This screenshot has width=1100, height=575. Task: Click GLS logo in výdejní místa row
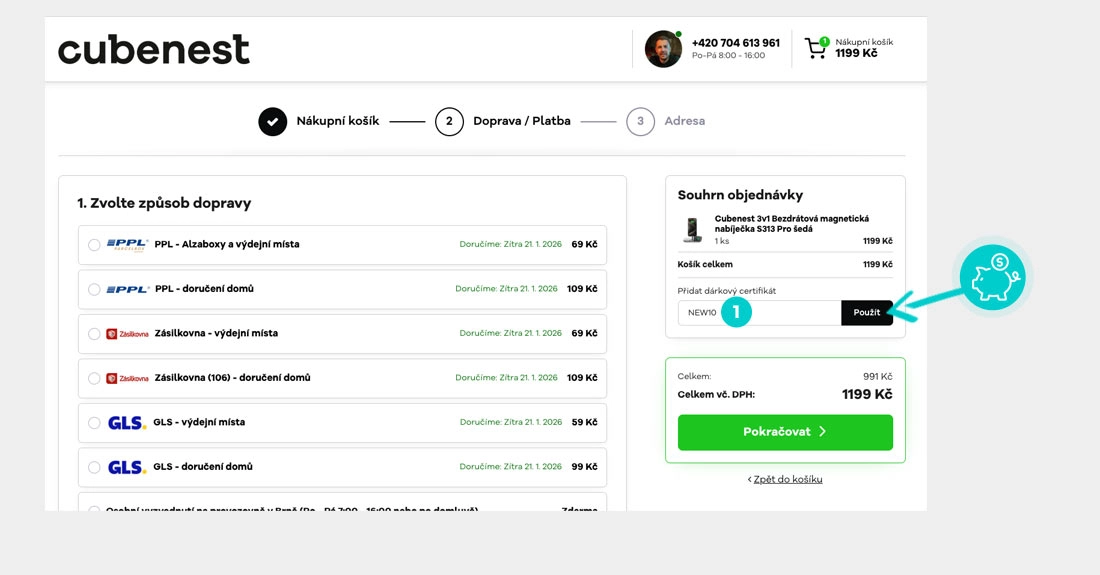[x=127, y=423]
